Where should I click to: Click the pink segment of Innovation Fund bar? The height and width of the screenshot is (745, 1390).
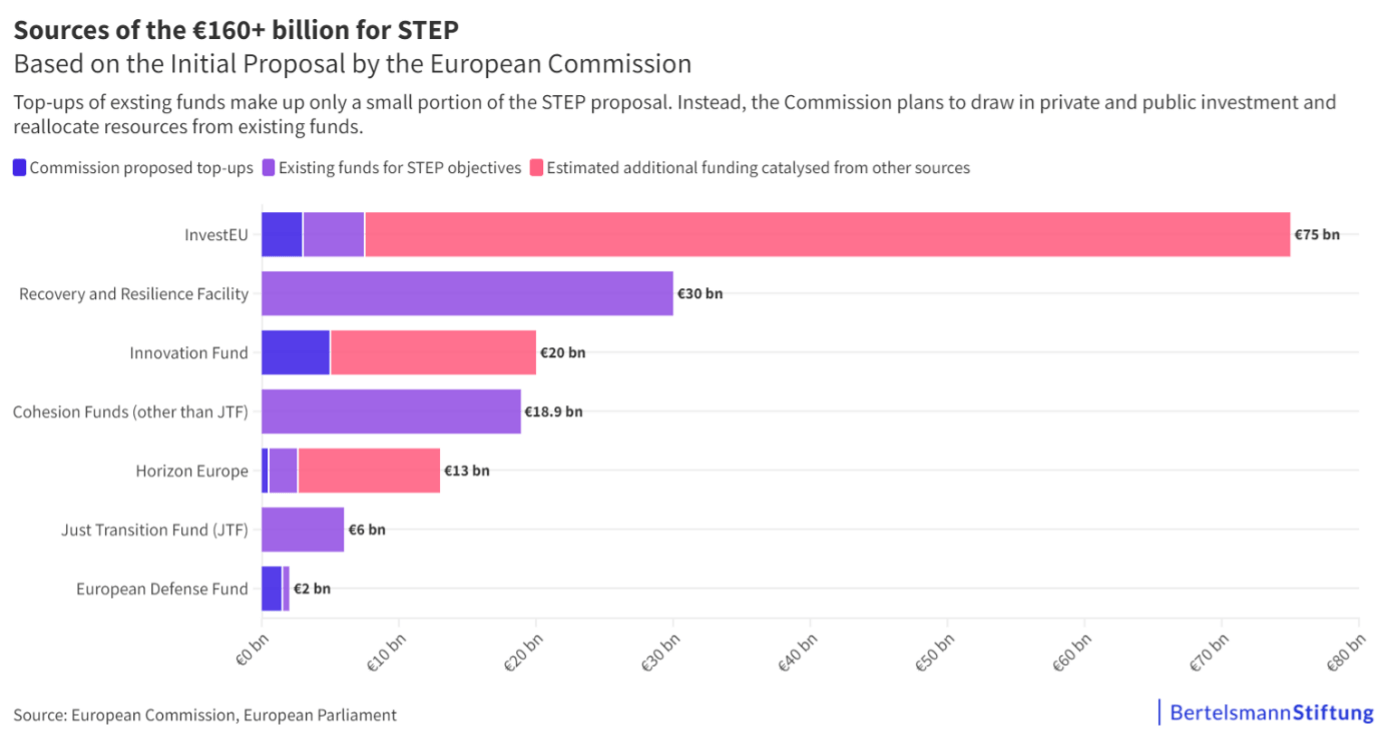[433, 353]
